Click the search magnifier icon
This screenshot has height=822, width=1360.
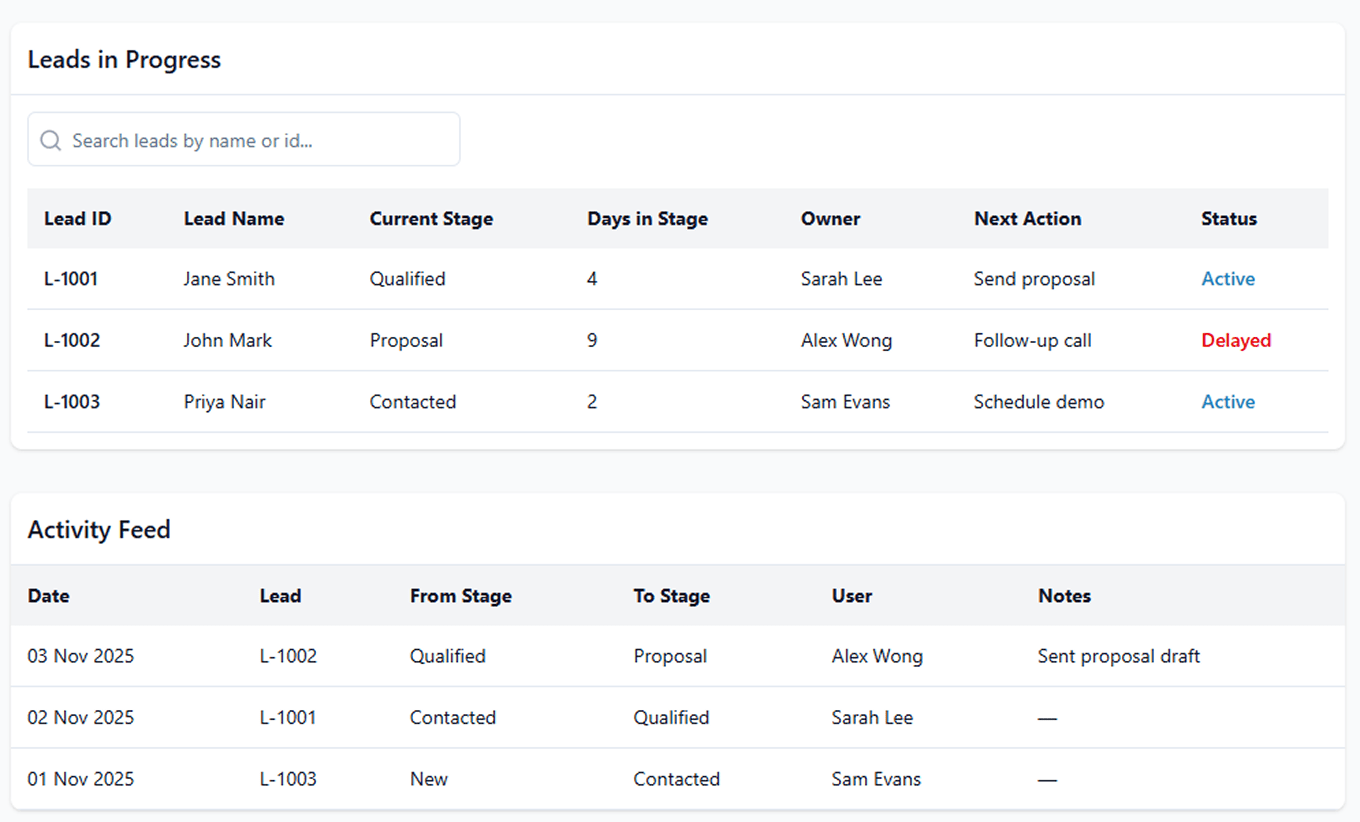pos(50,140)
